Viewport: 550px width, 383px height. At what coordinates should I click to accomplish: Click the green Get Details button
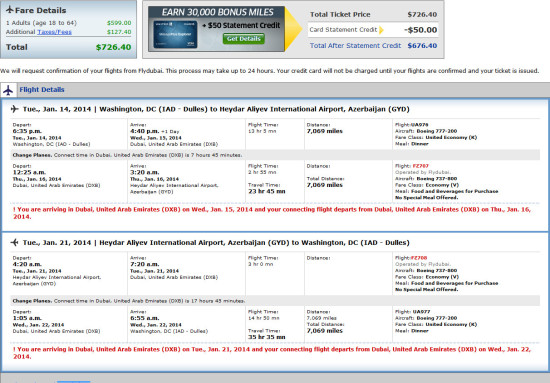click(x=243, y=39)
